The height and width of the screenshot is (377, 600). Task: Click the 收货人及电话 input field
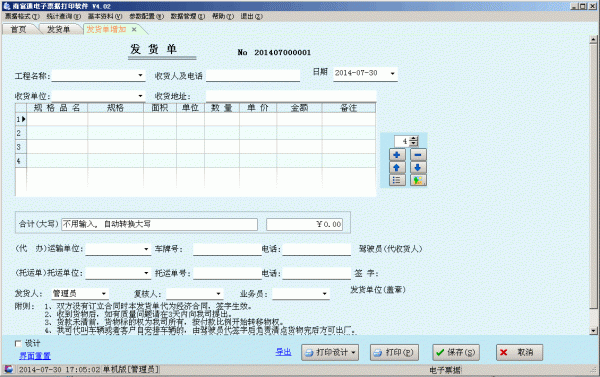coord(253,75)
